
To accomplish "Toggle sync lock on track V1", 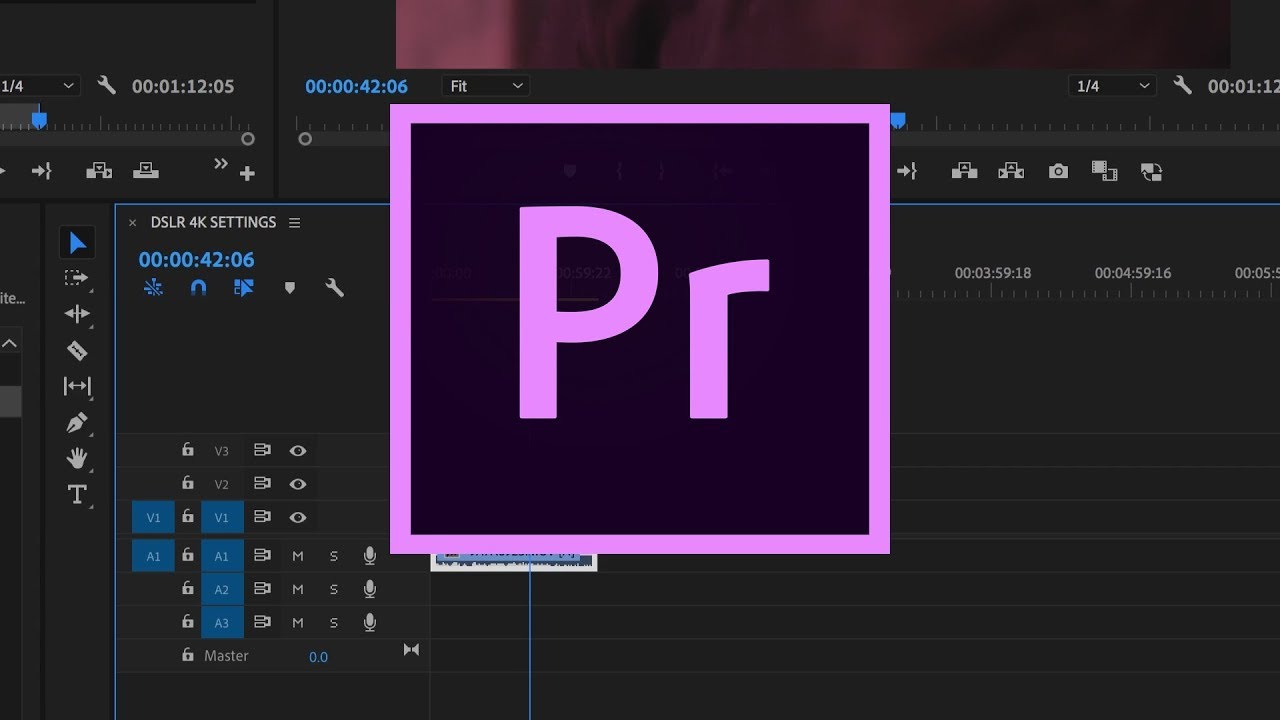I will (x=262, y=517).
